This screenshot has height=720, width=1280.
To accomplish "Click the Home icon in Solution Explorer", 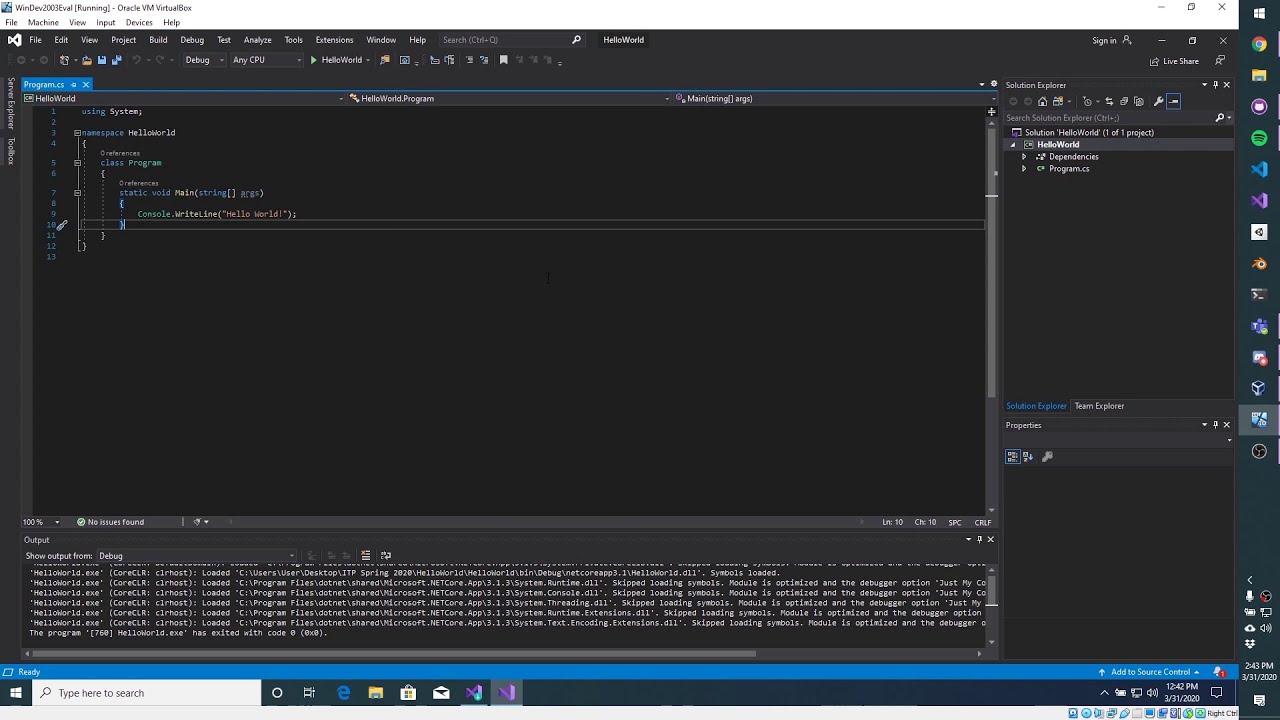I will tap(1042, 101).
